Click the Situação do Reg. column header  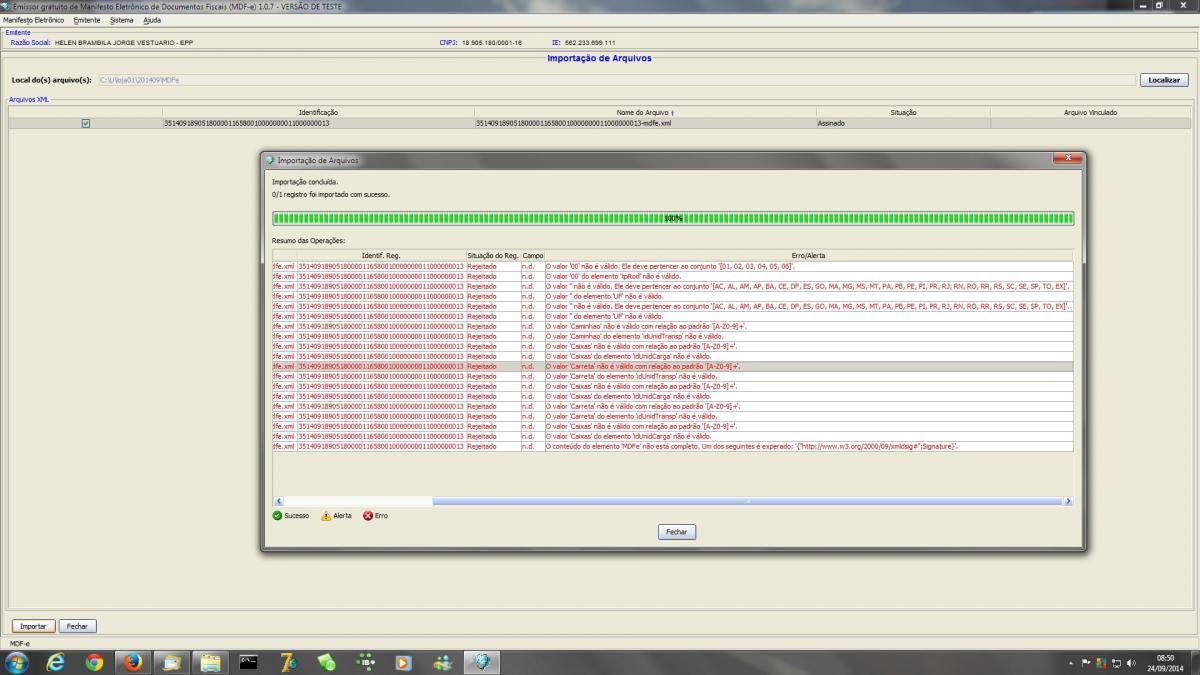pyautogui.click(x=493, y=256)
